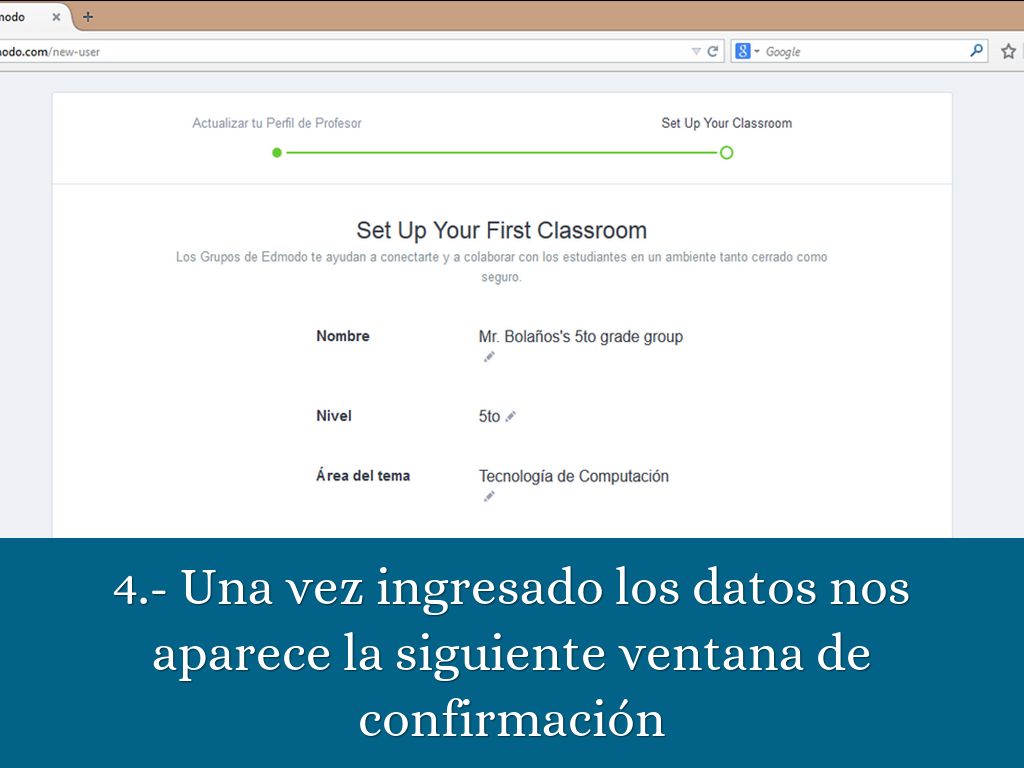Click the hollow green second step circle
Viewport: 1024px width, 768px height.
tap(727, 153)
